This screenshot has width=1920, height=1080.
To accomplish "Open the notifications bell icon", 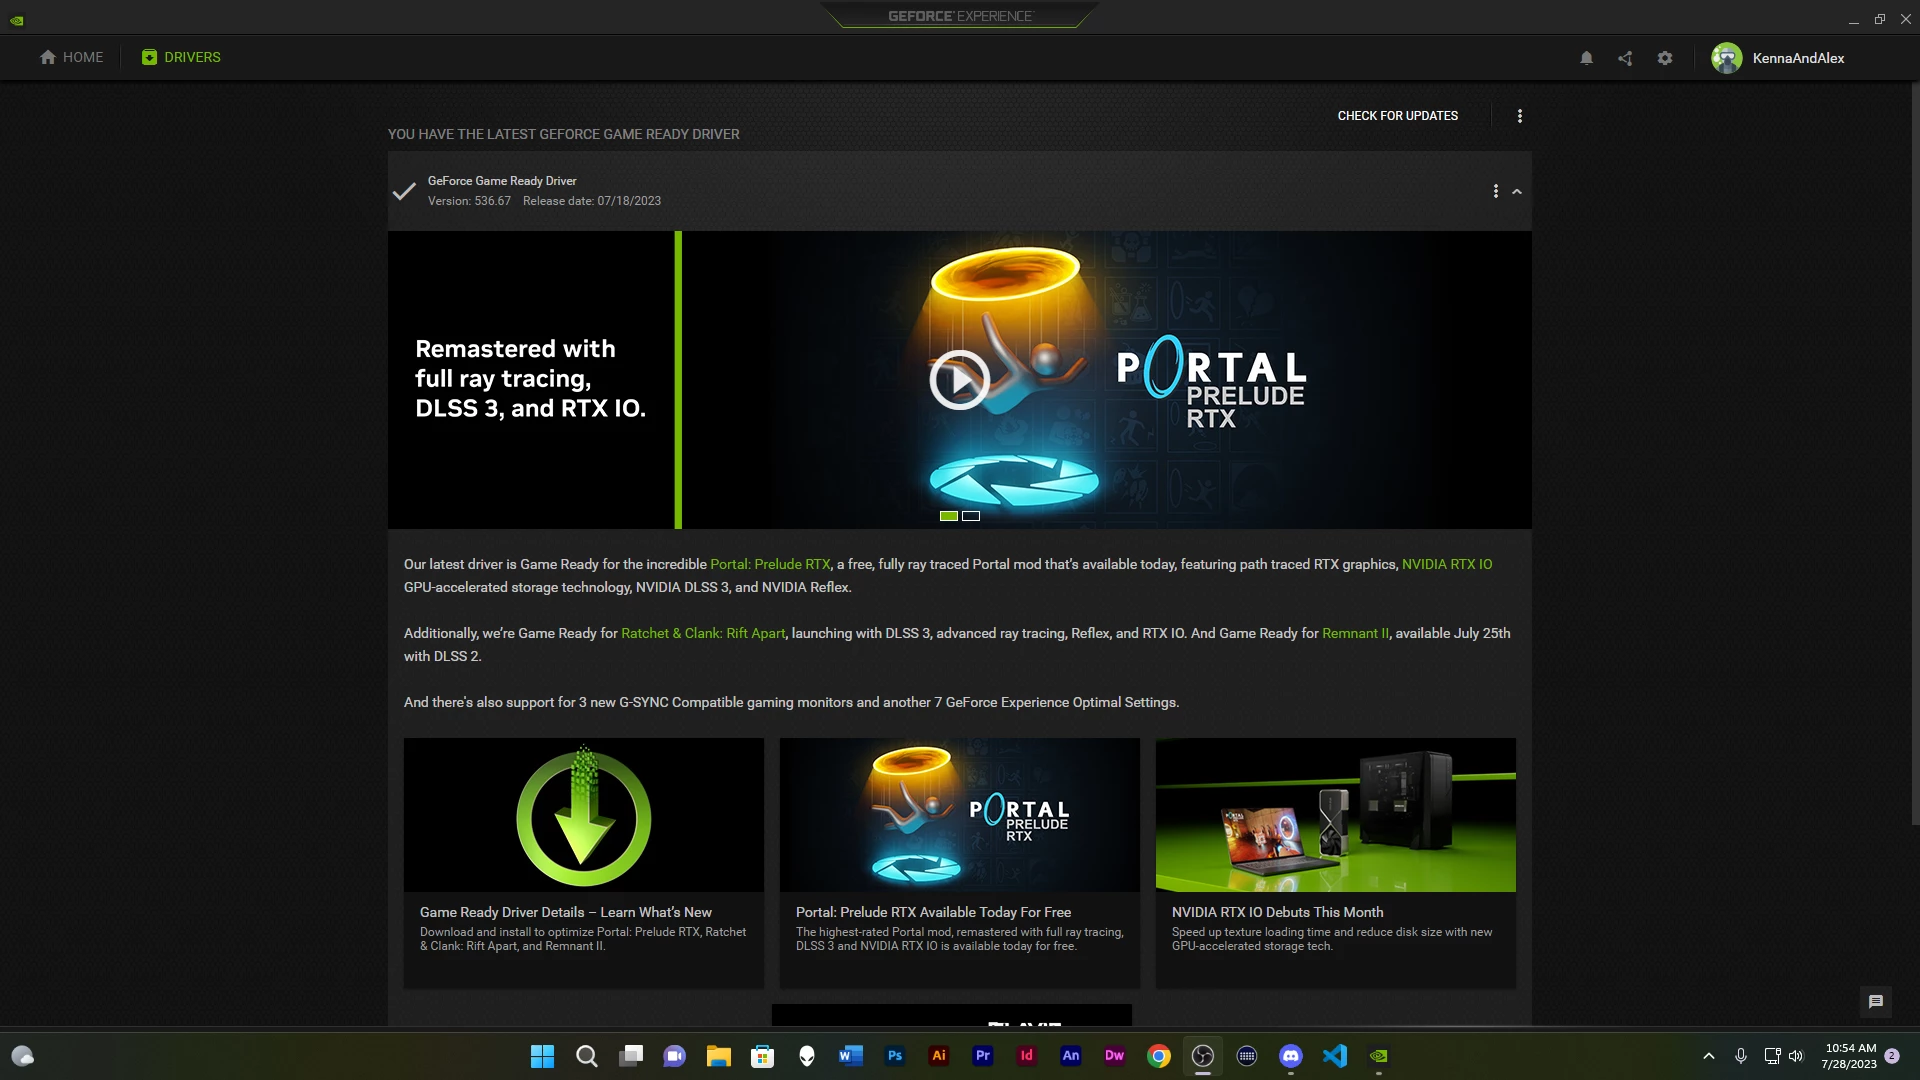I will click(1586, 58).
